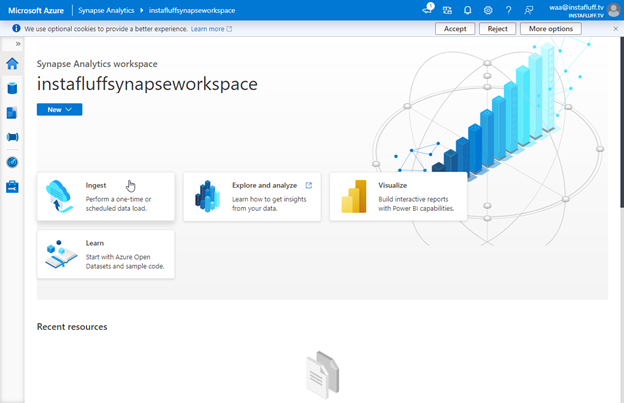Click the Power BI Visualize icon
Image resolution: width=624 pixels, height=403 pixels.
[x=354, y=196]
